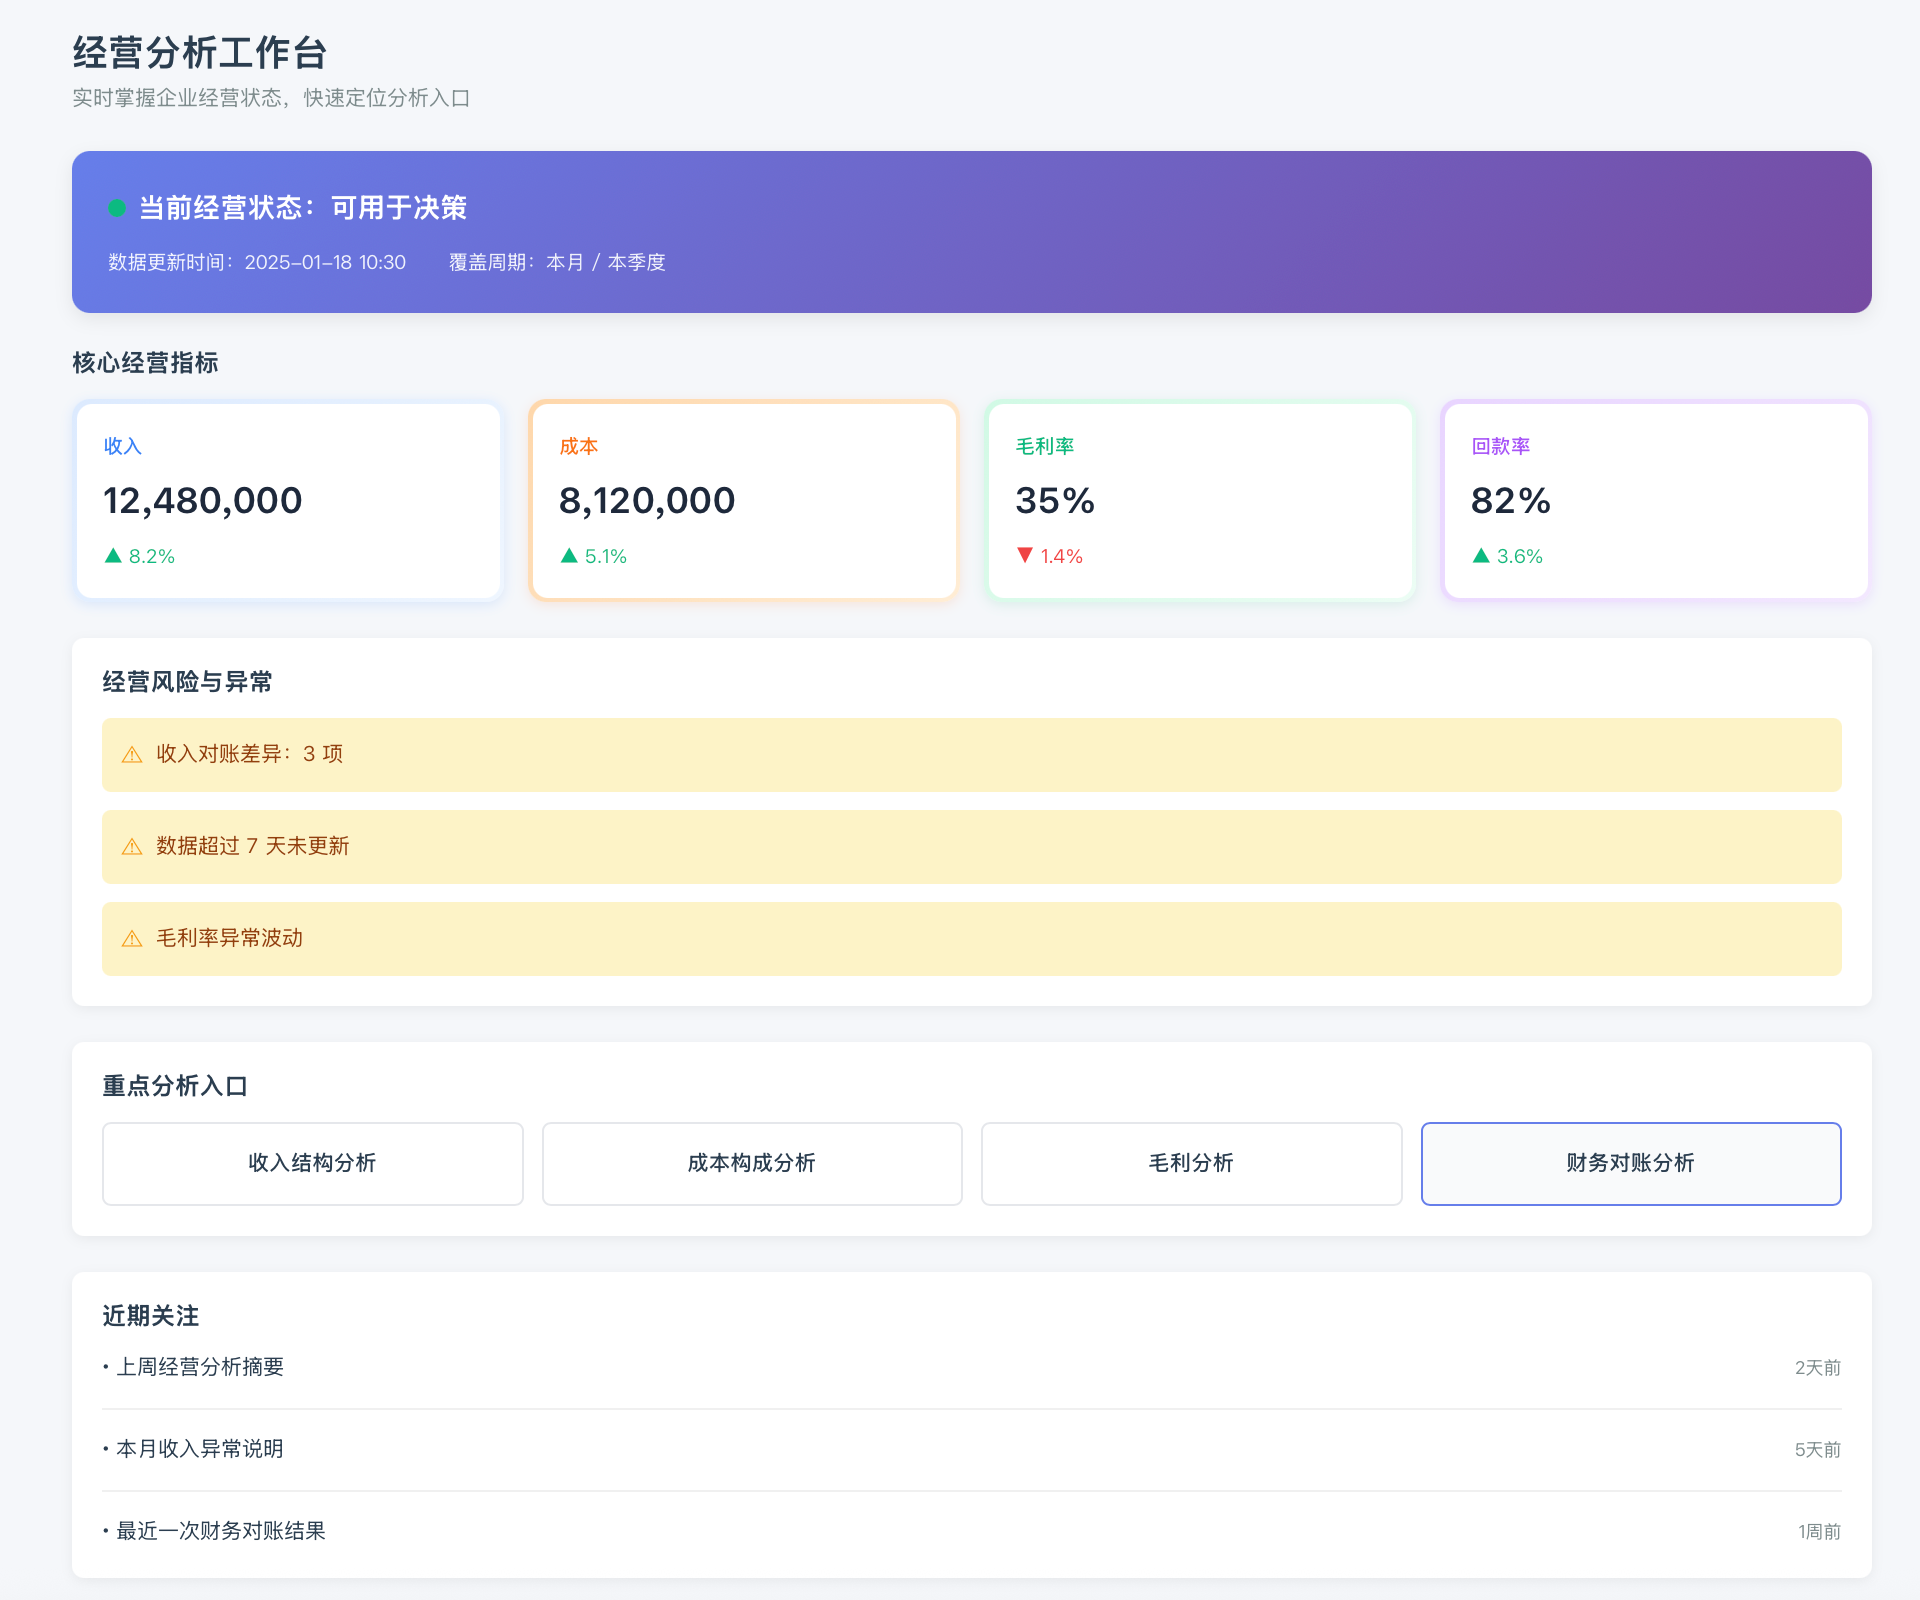Viewport: 1920px width, 1600px height.
Task: Click the warning icon on 毛利率异常波动 alert
Action: (132, 938)
